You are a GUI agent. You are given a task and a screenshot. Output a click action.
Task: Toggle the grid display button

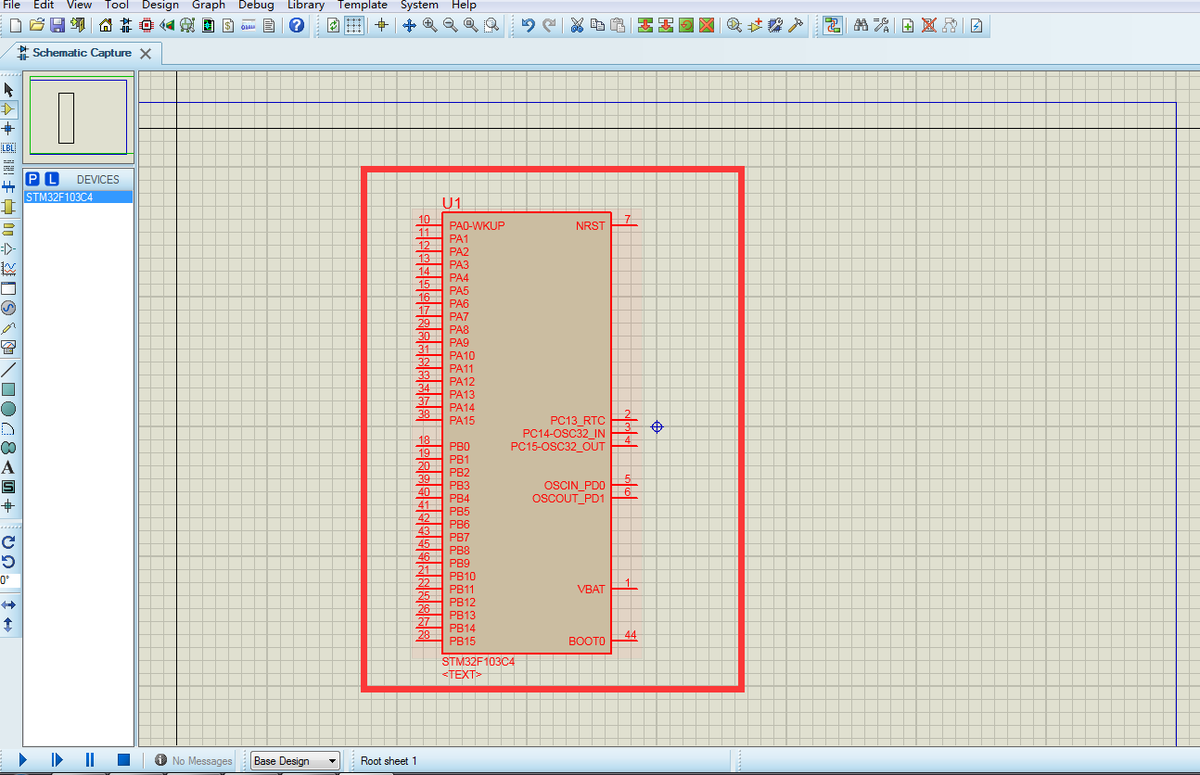click(354, 25)
